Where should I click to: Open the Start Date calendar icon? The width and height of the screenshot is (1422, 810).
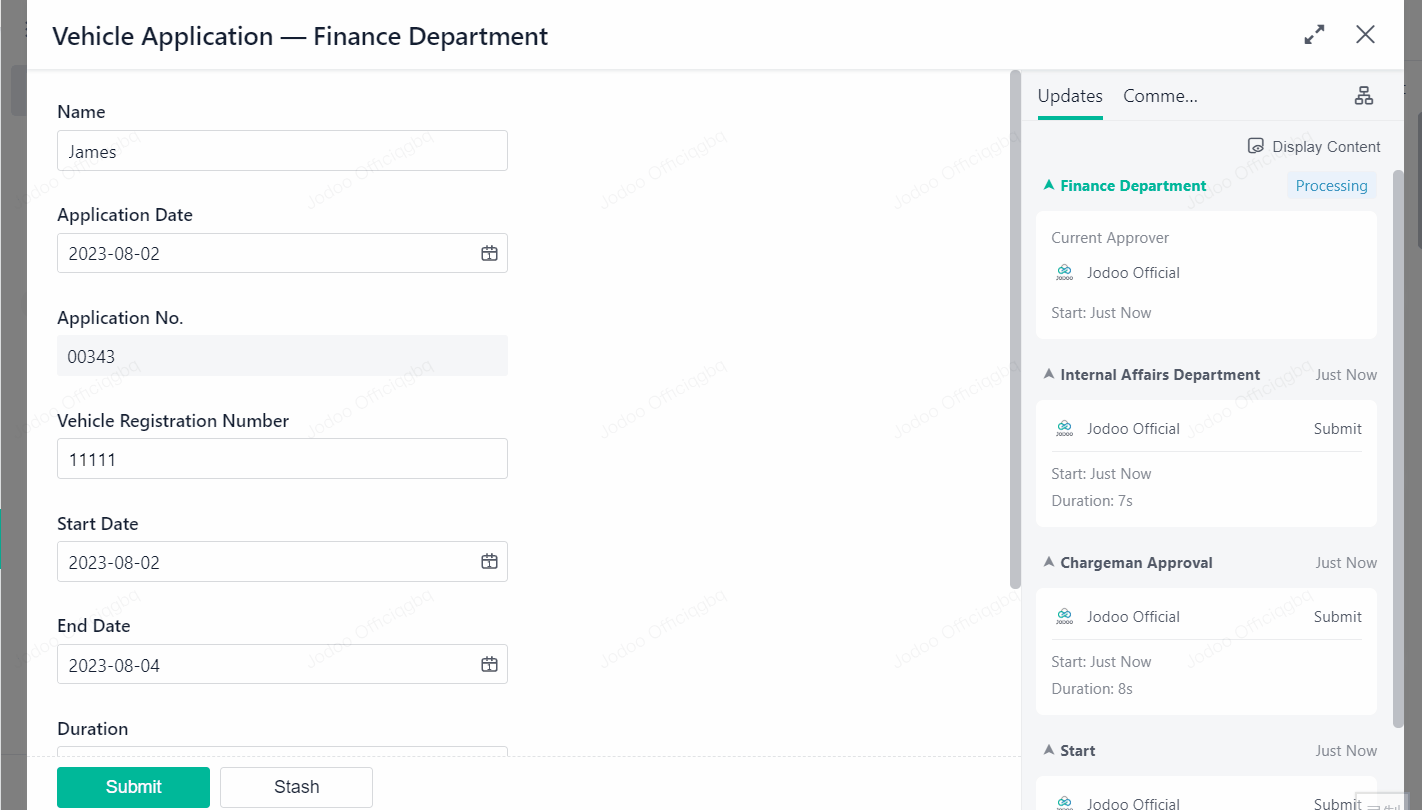point(489,562)
